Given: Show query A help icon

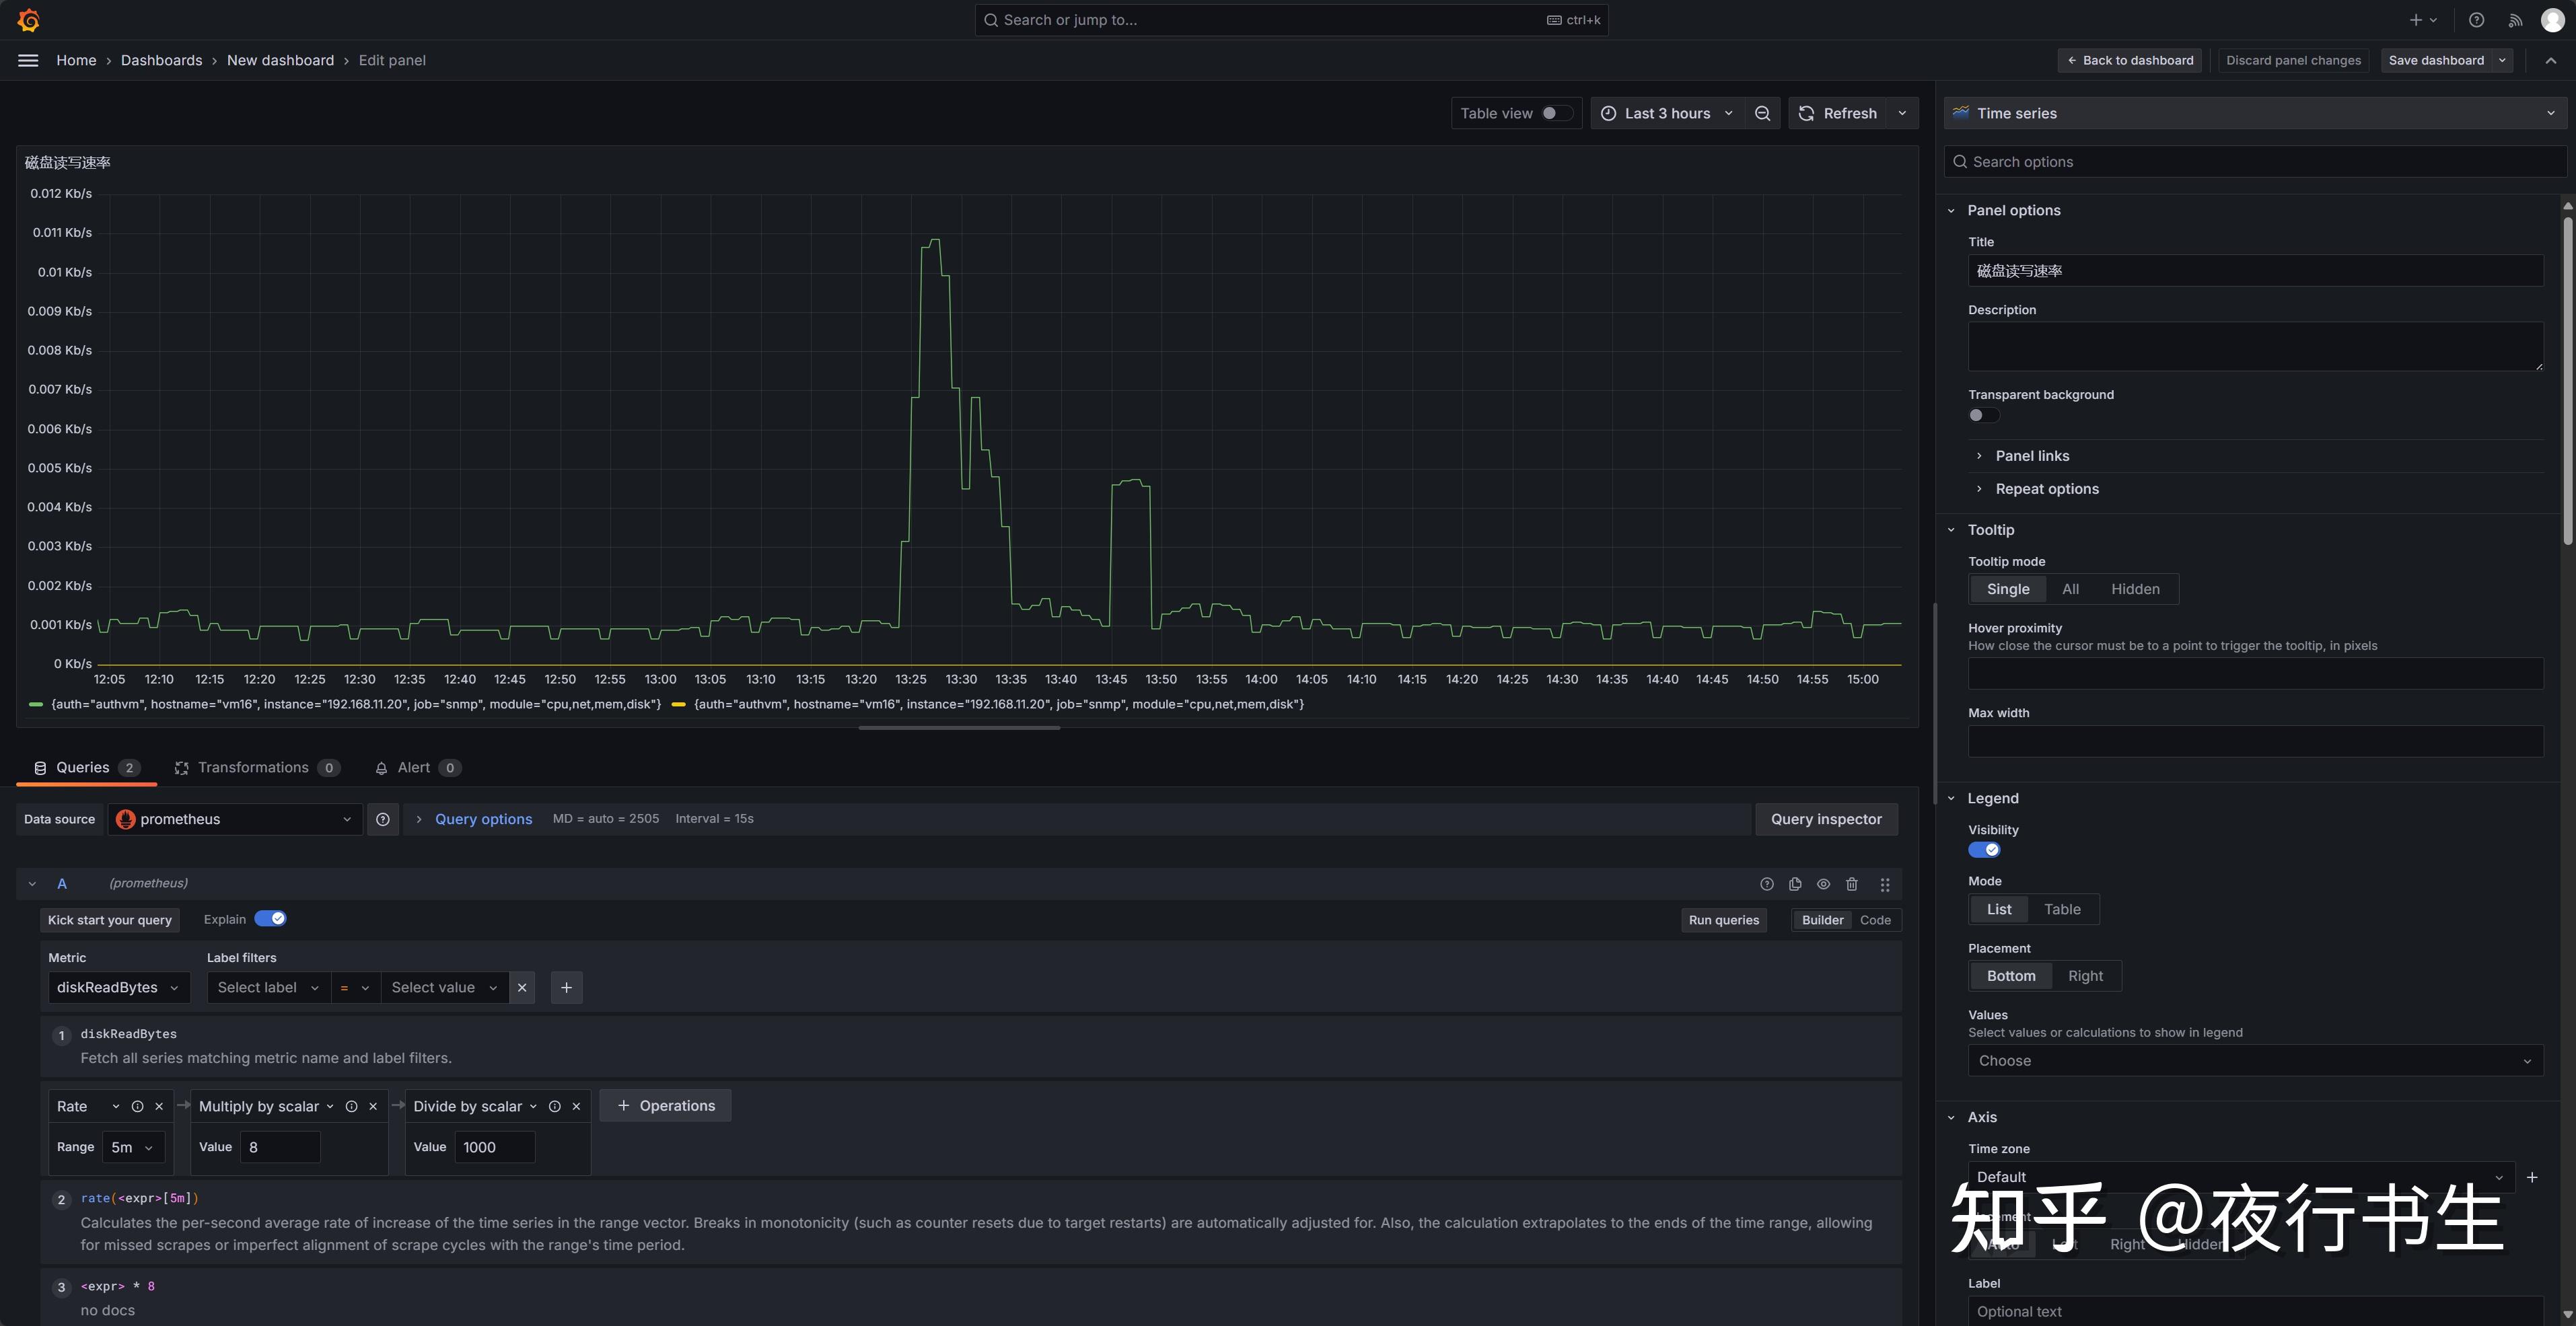Looking at the screenshot, I should pyautogui.click(x=1767, y=884).
